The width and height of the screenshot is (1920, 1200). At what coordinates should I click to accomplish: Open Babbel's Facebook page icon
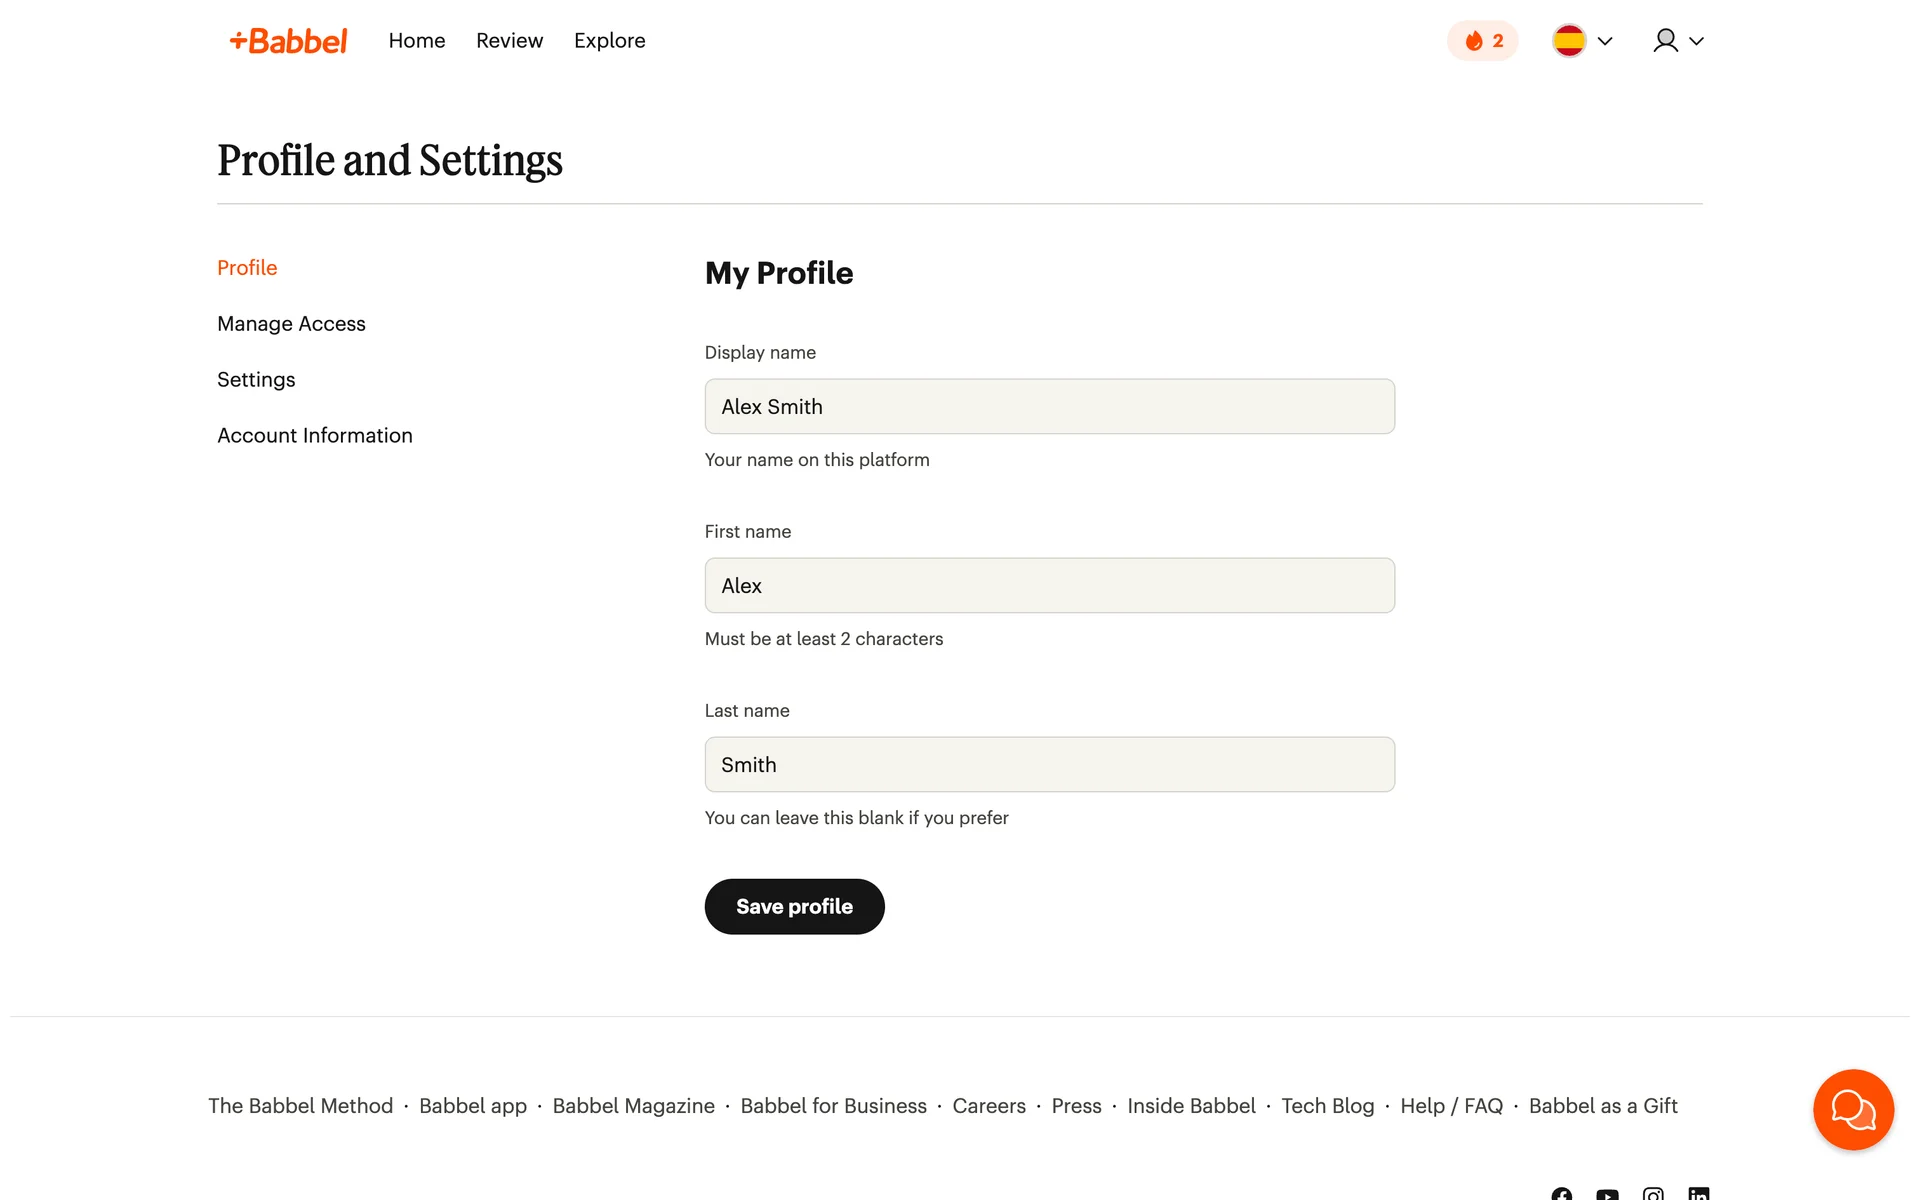click(1562, 1194)
